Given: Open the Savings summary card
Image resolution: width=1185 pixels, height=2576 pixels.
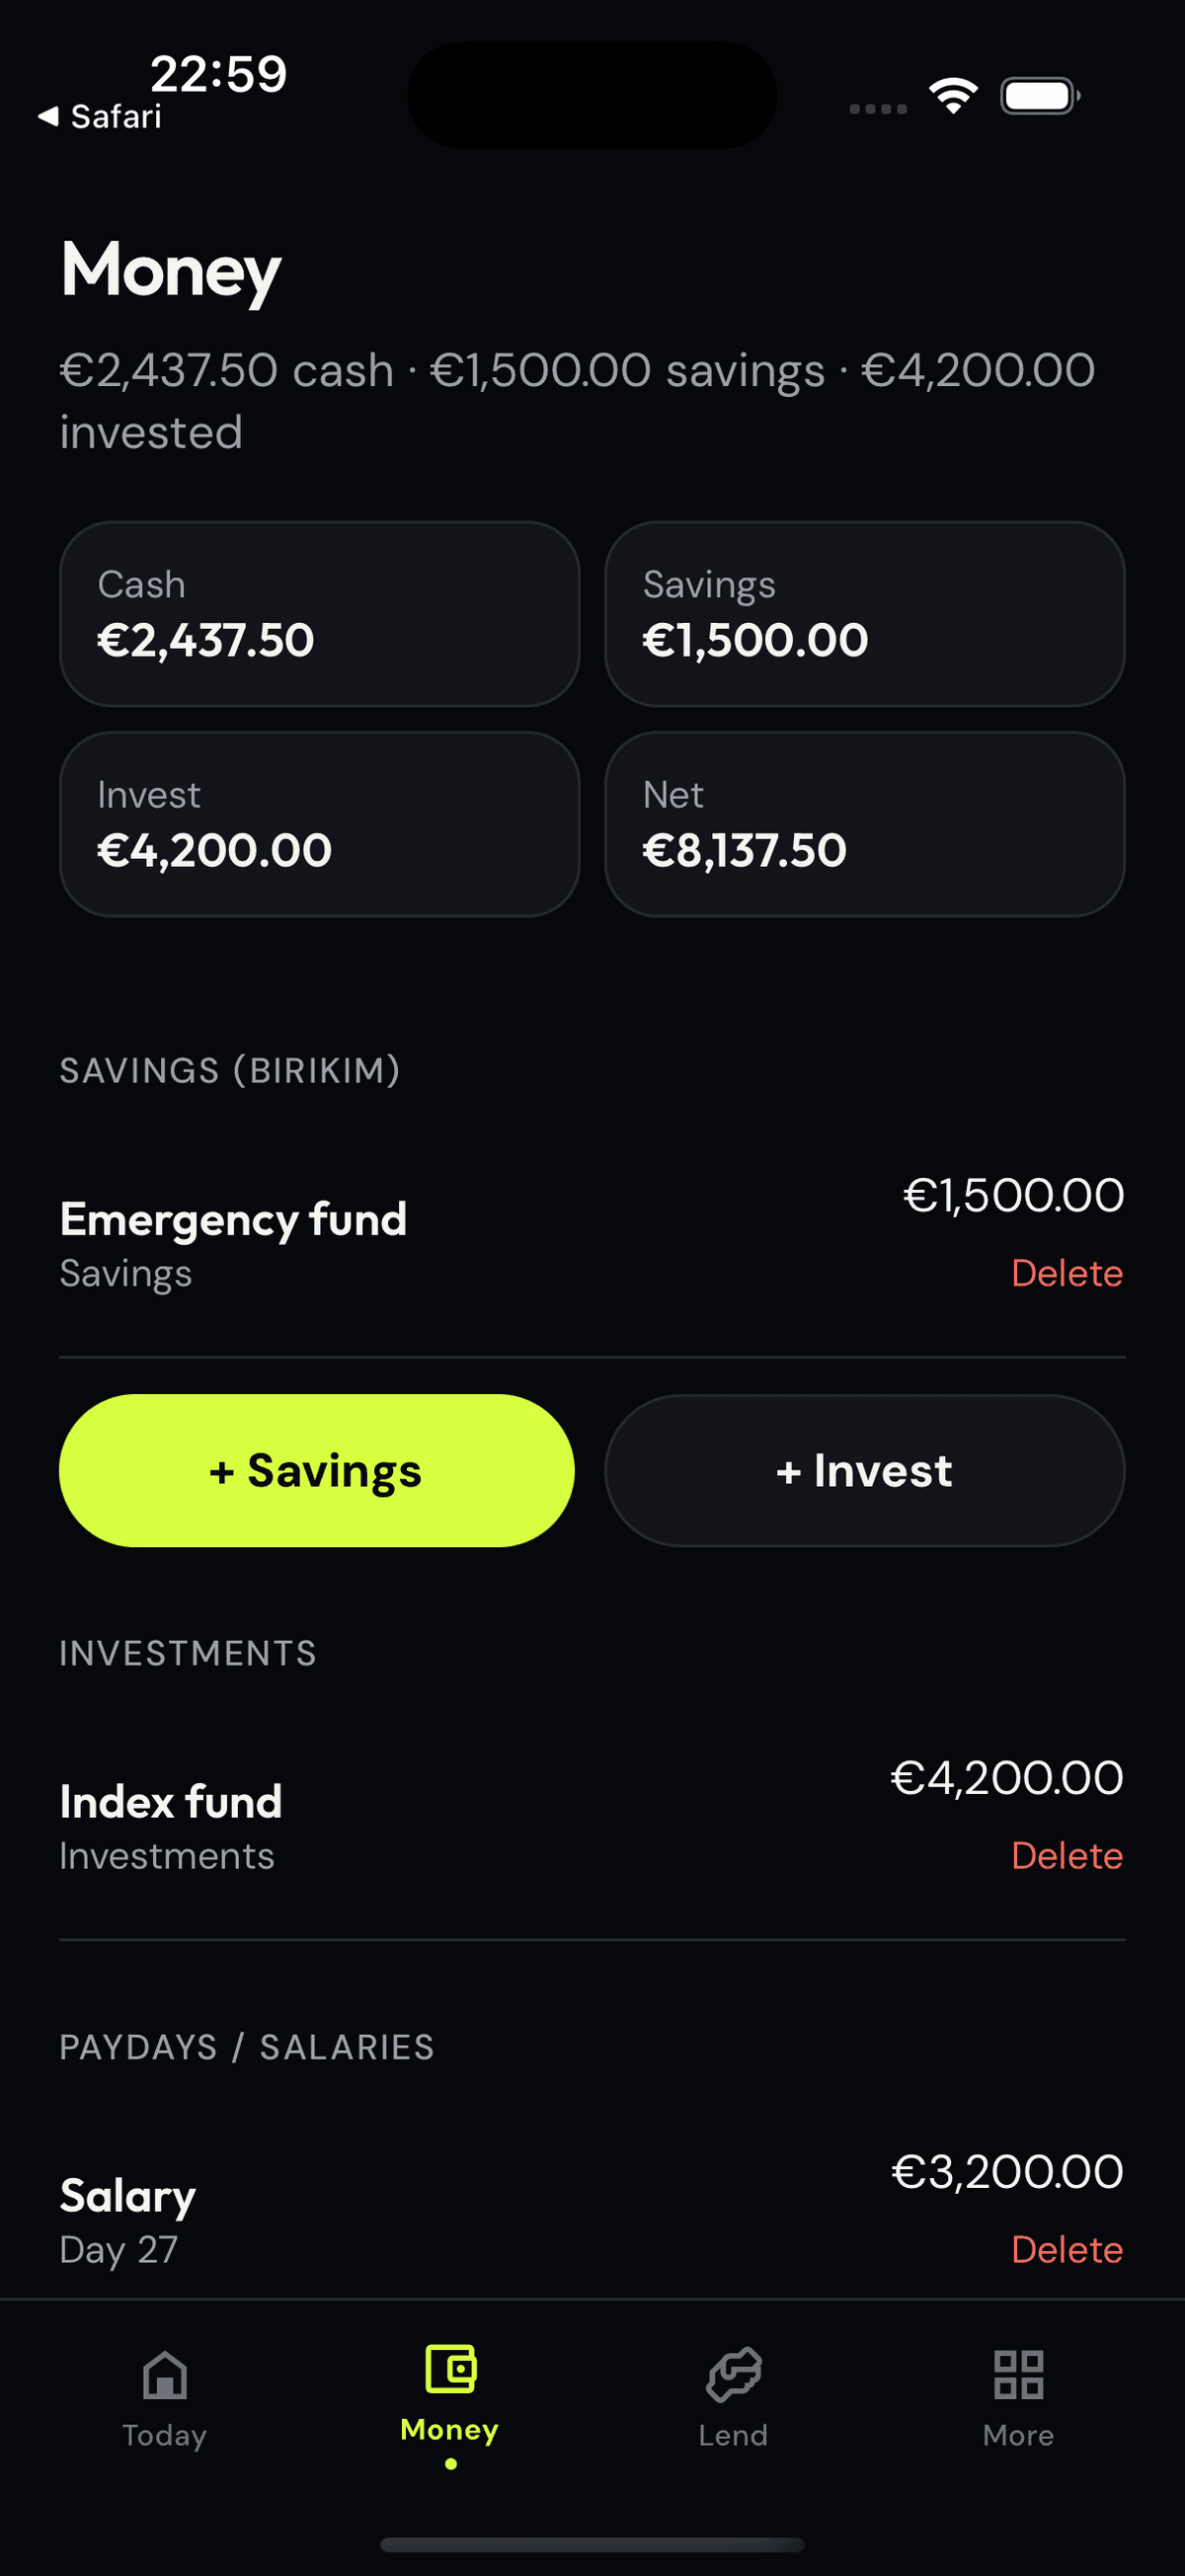Looking at the screenshot, I should (x=865, y=614).
